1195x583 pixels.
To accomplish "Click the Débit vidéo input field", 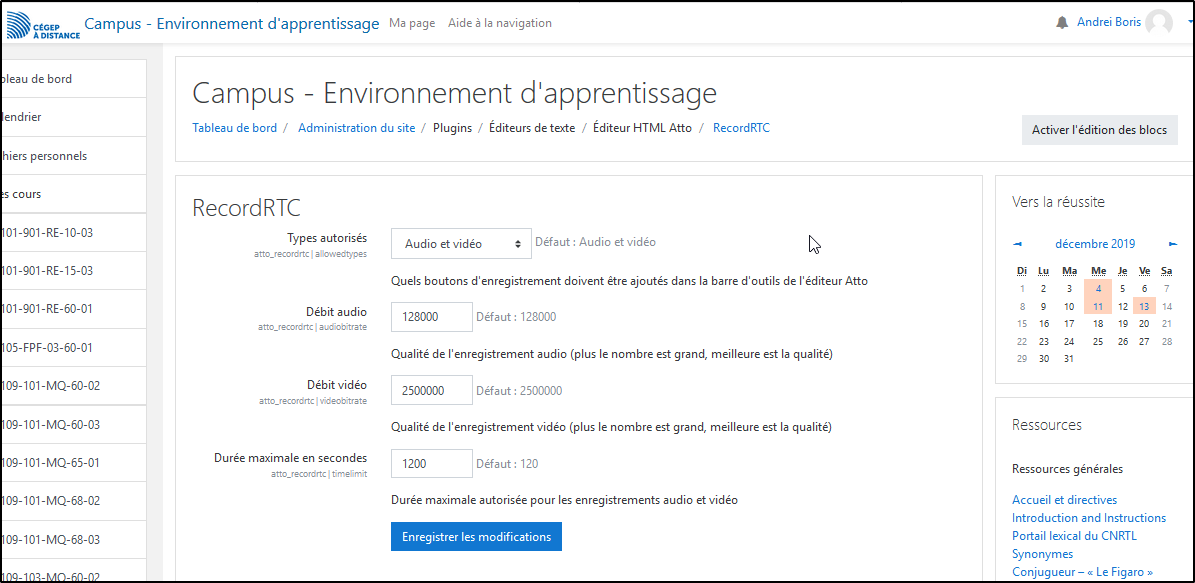I will (431, 391).
